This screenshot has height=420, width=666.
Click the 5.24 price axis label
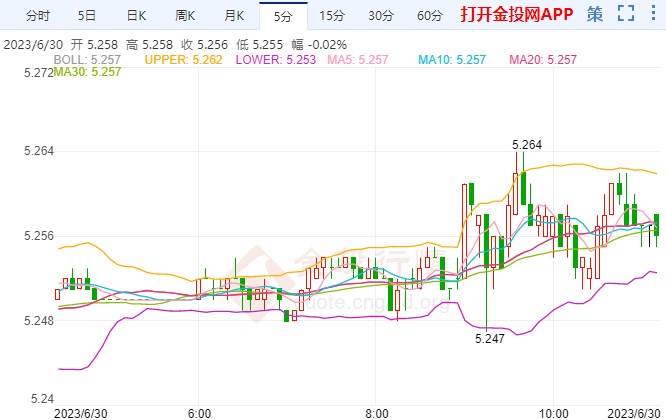click(42, 399)
